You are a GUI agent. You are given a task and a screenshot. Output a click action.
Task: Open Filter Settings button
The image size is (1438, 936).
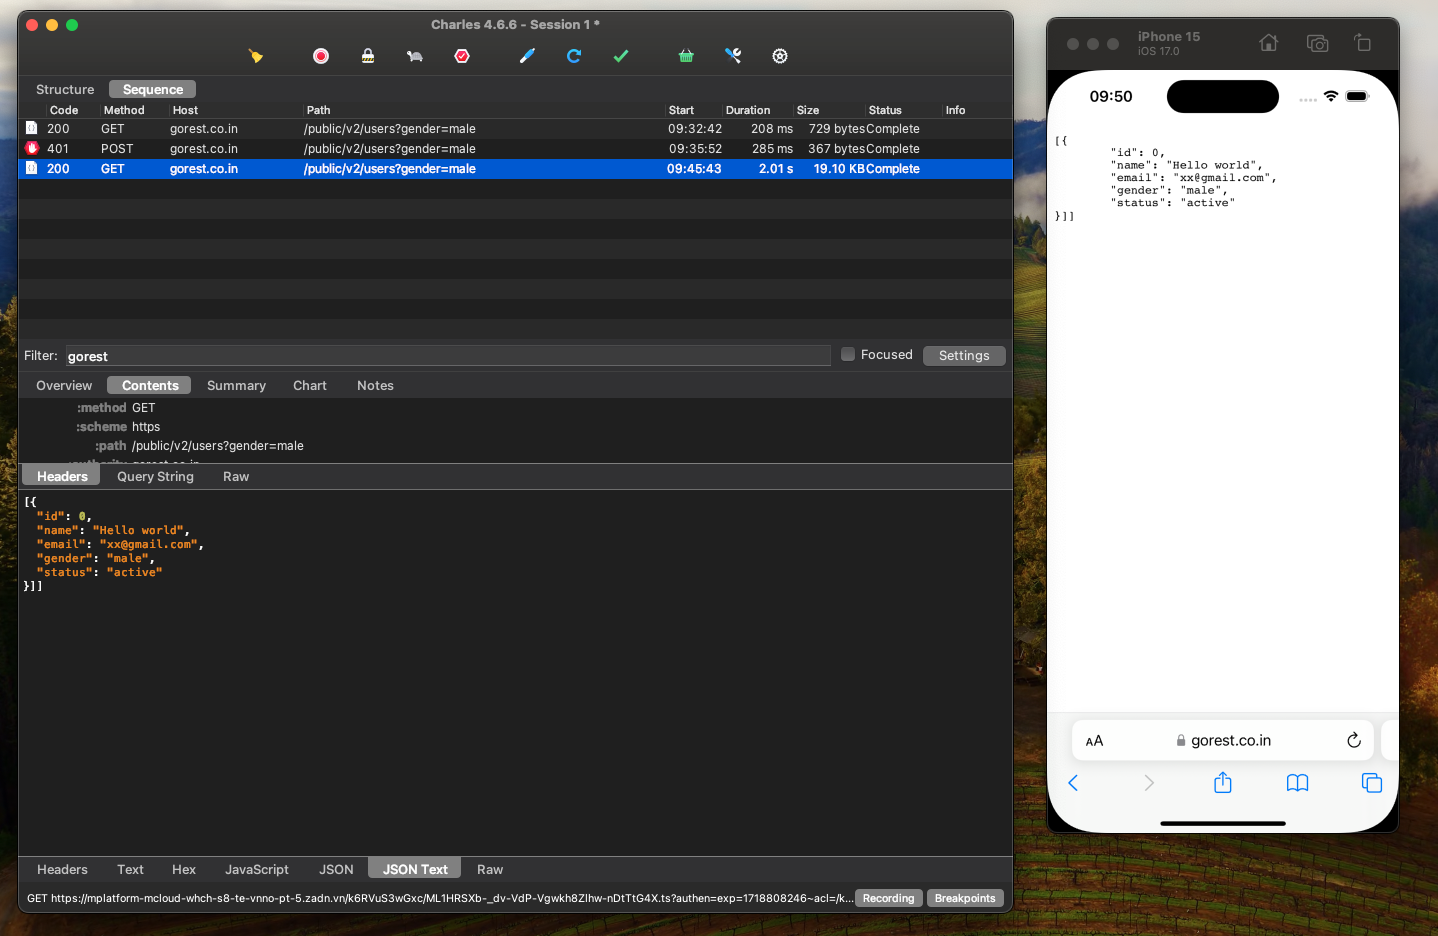(x=963, y=355)
